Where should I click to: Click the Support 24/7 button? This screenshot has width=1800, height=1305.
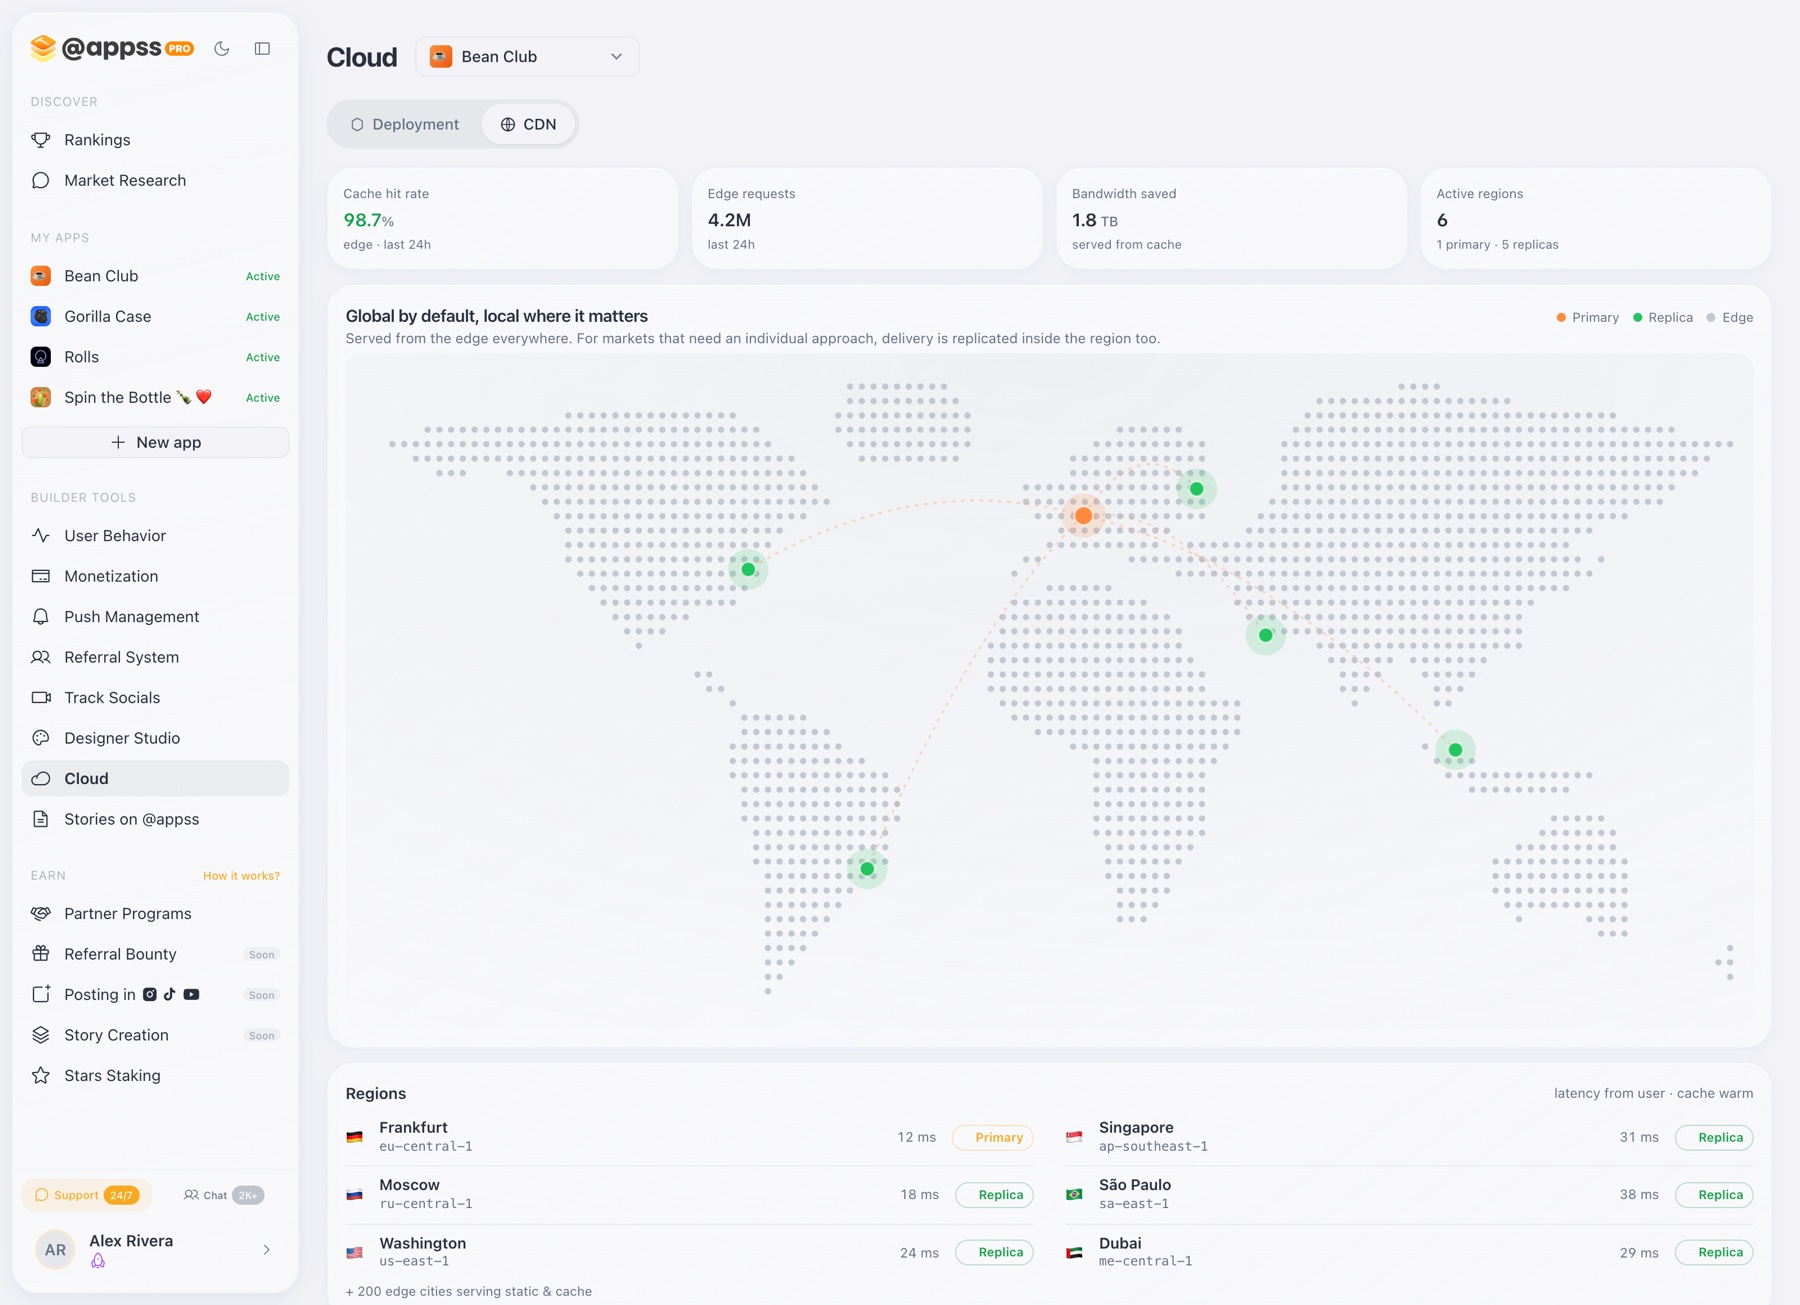87,1195
